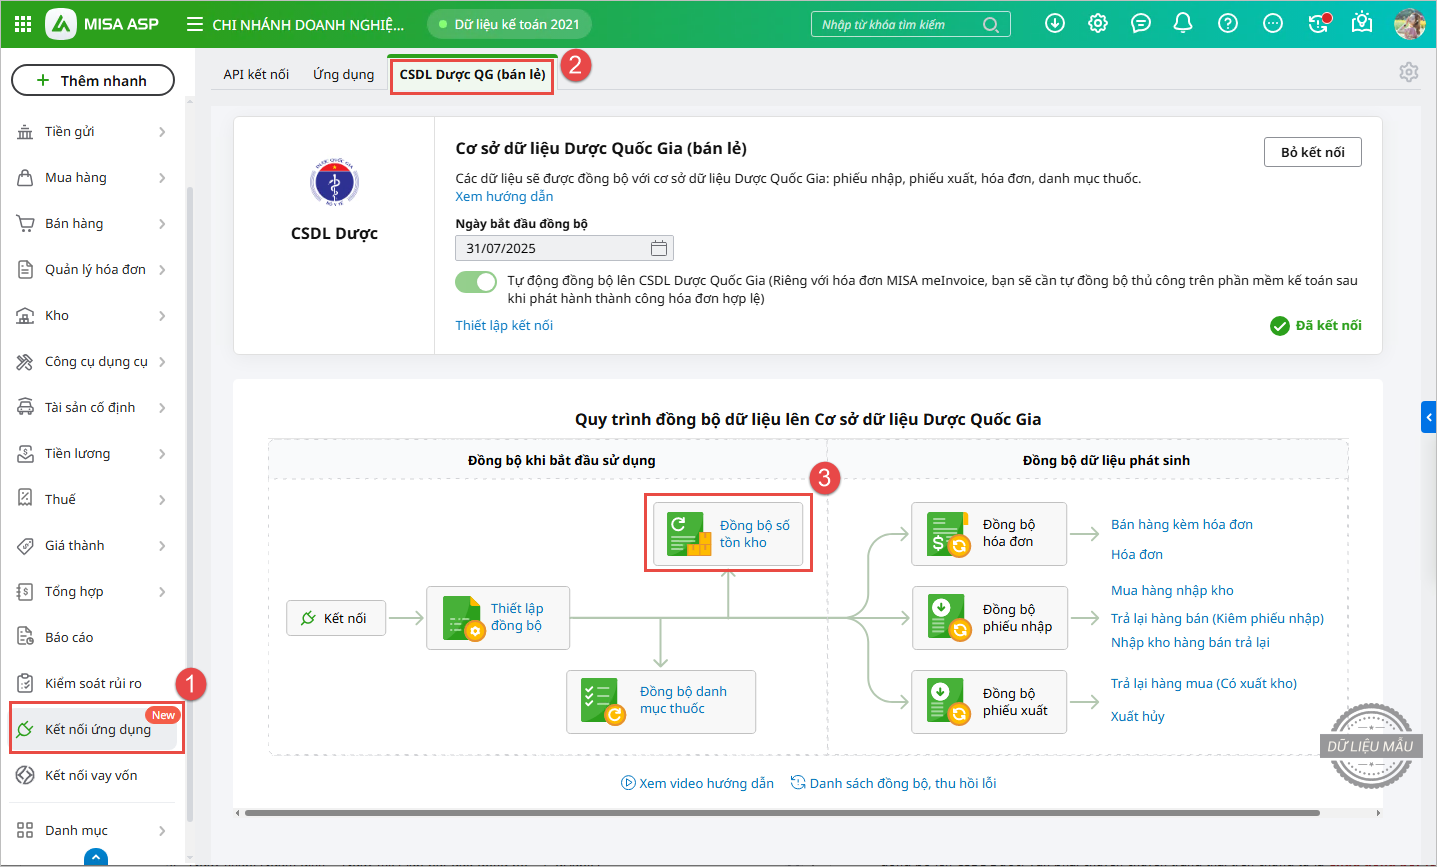
Task: Toggle the hamburger menu icon
Action: point(195,24)
